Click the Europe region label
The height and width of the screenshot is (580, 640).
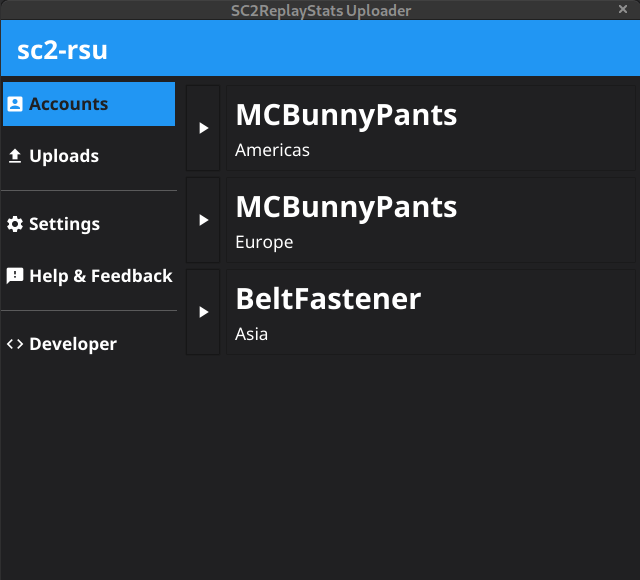(x=264, y=242)
